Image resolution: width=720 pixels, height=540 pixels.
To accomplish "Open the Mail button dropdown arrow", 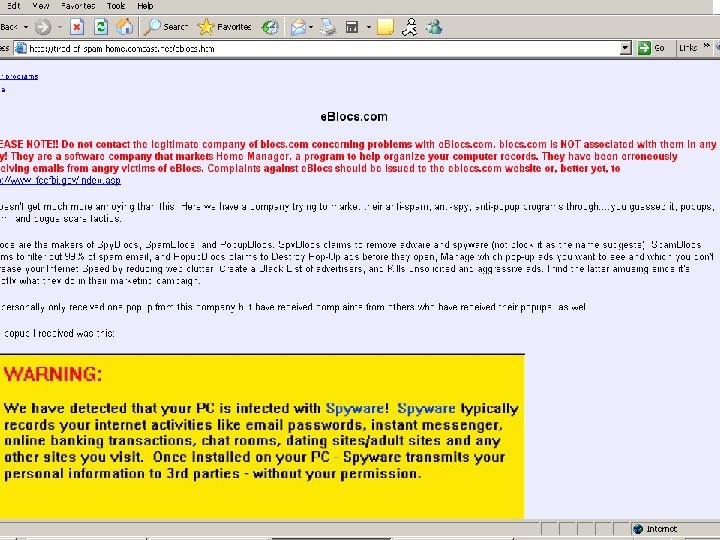I will (x=311, y=28).
